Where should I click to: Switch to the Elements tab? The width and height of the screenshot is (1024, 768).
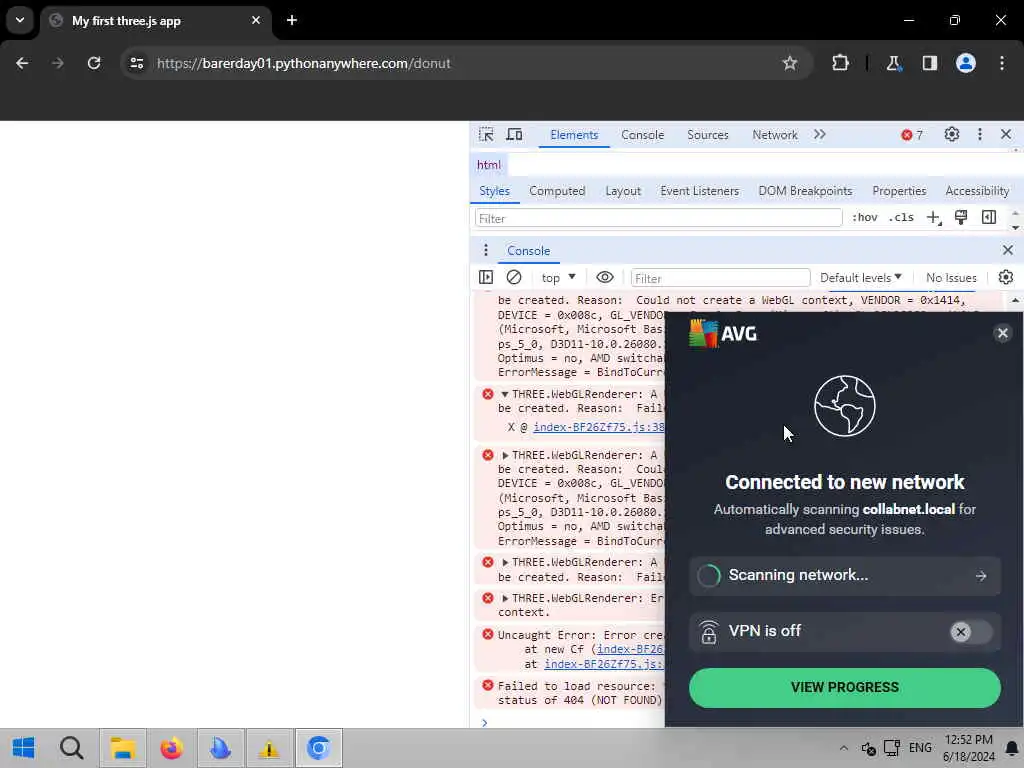[x=574, y=135]
